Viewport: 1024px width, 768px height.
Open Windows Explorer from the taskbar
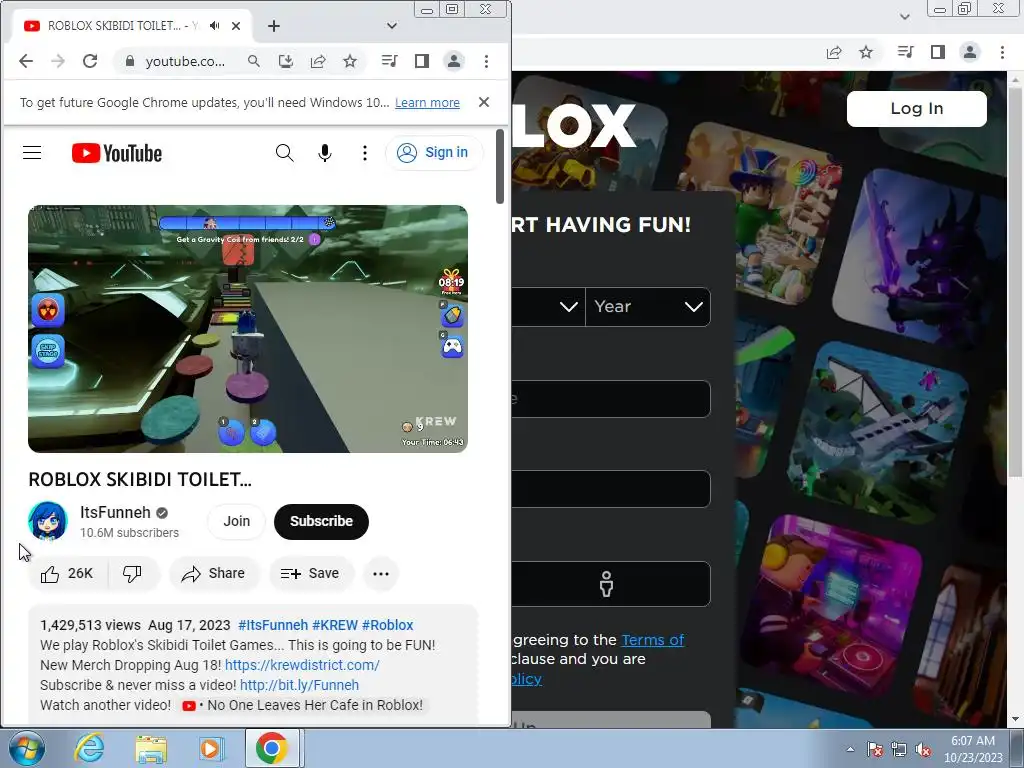(151, 748)
